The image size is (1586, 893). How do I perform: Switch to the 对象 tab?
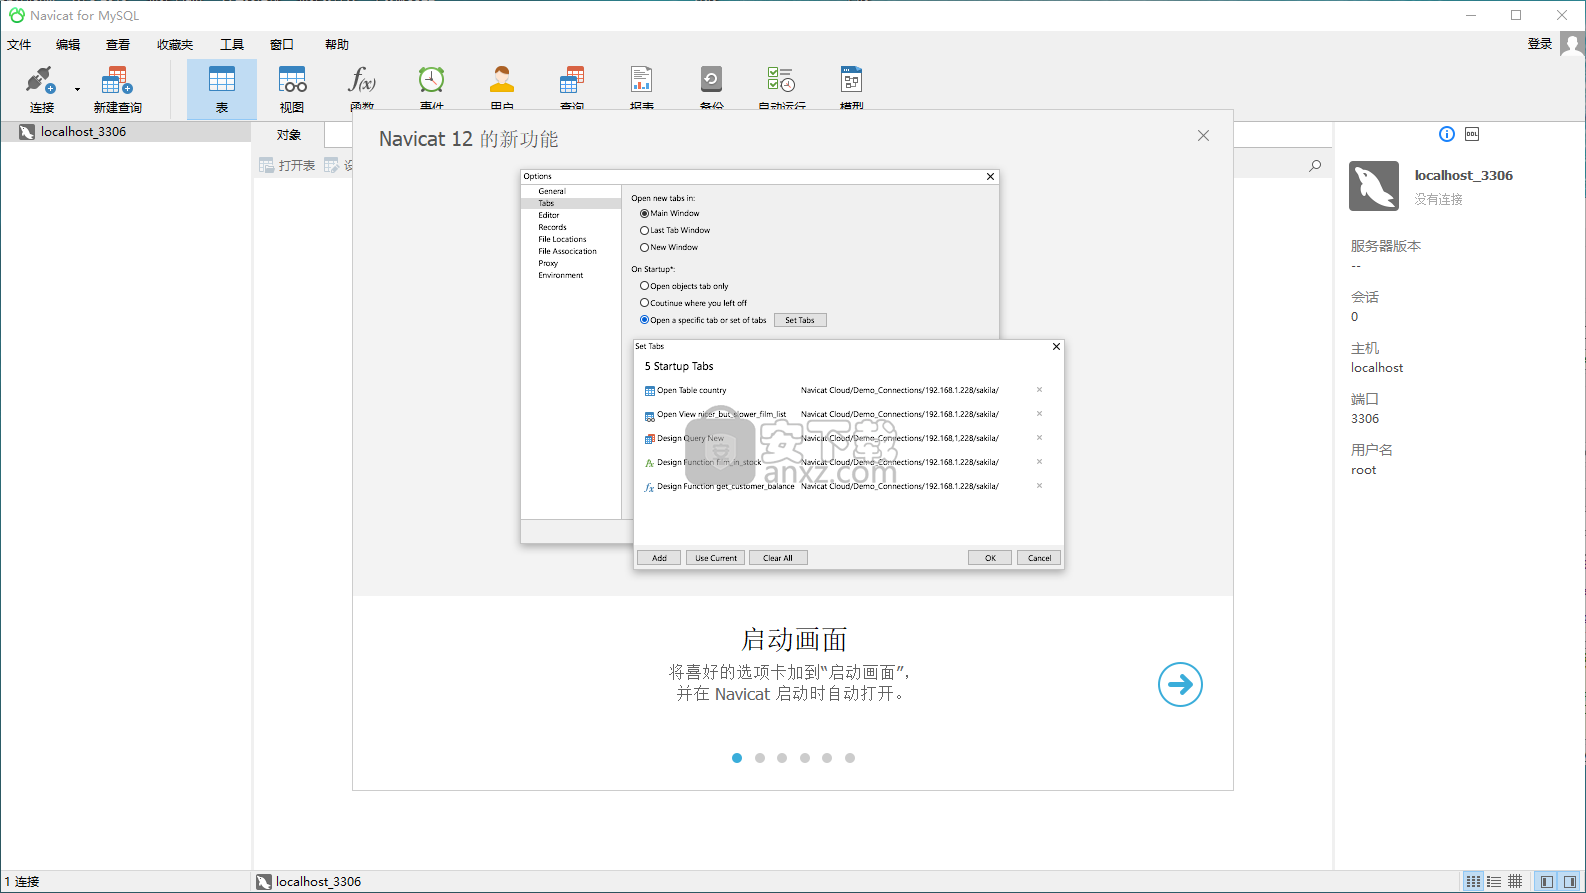pyautogui.click(x=289, y=135)
